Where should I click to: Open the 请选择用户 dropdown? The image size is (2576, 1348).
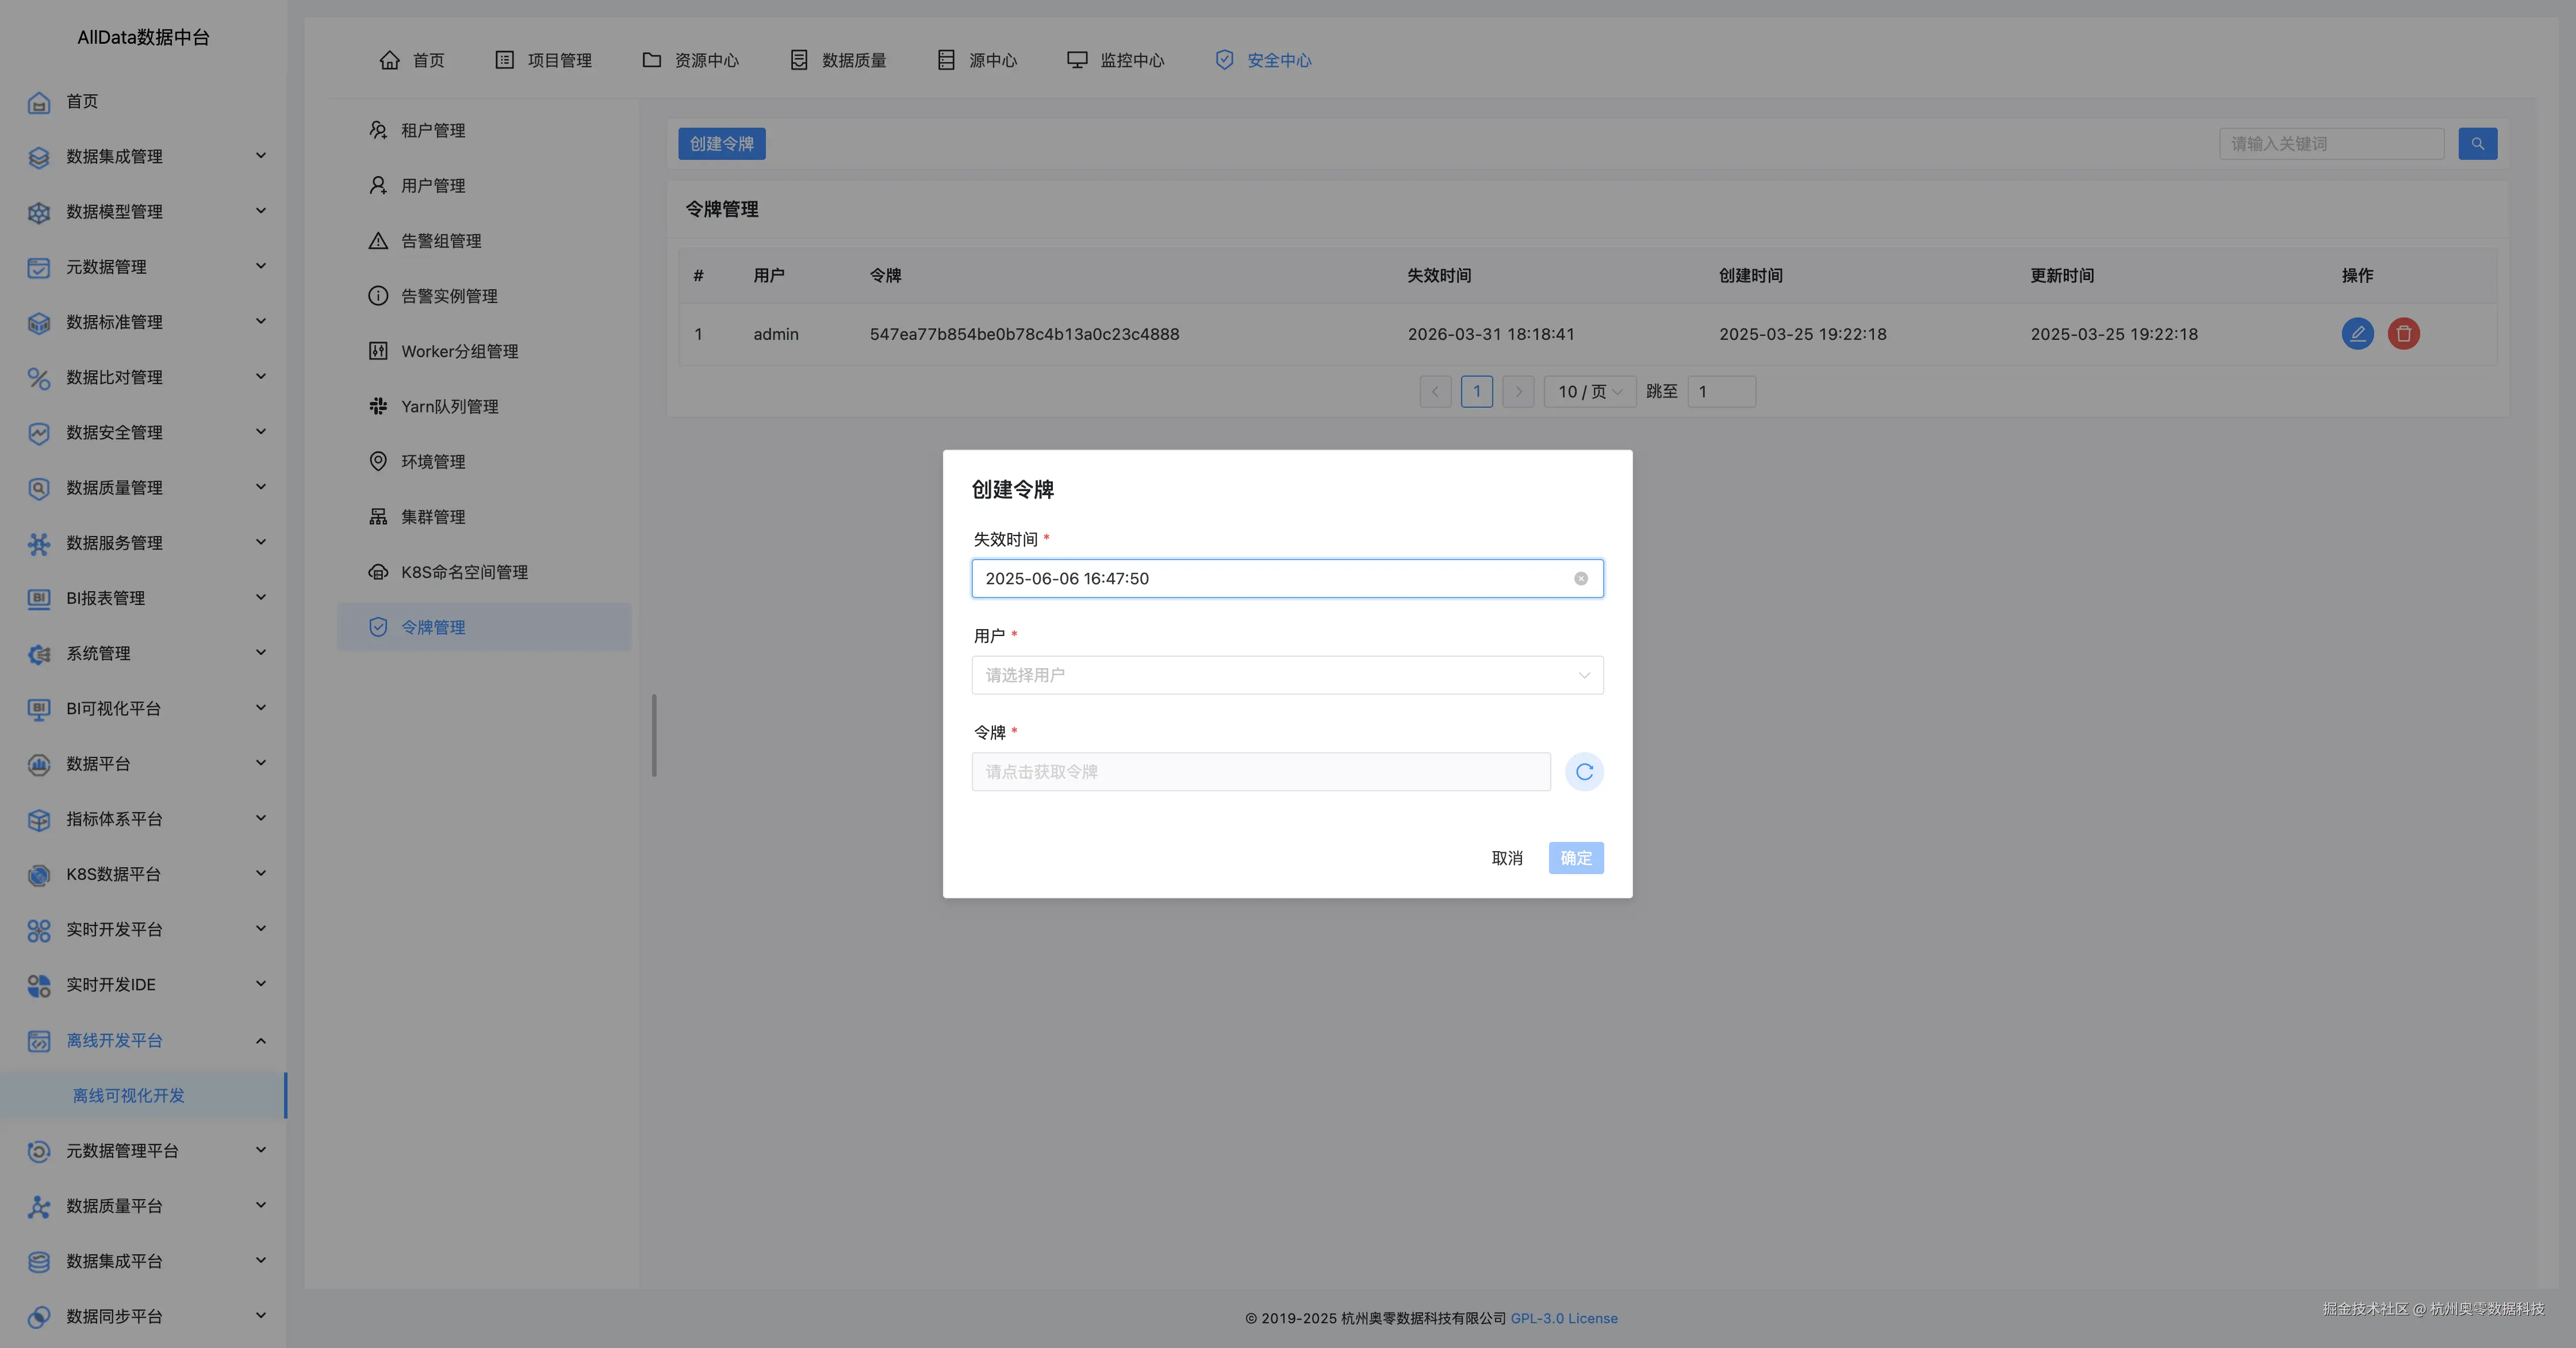(x=1286, y=675)
